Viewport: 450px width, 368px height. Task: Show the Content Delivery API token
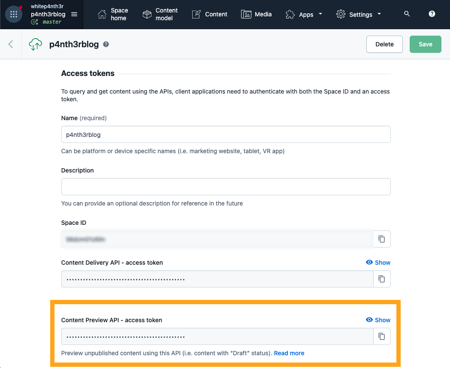coord(378,263)
